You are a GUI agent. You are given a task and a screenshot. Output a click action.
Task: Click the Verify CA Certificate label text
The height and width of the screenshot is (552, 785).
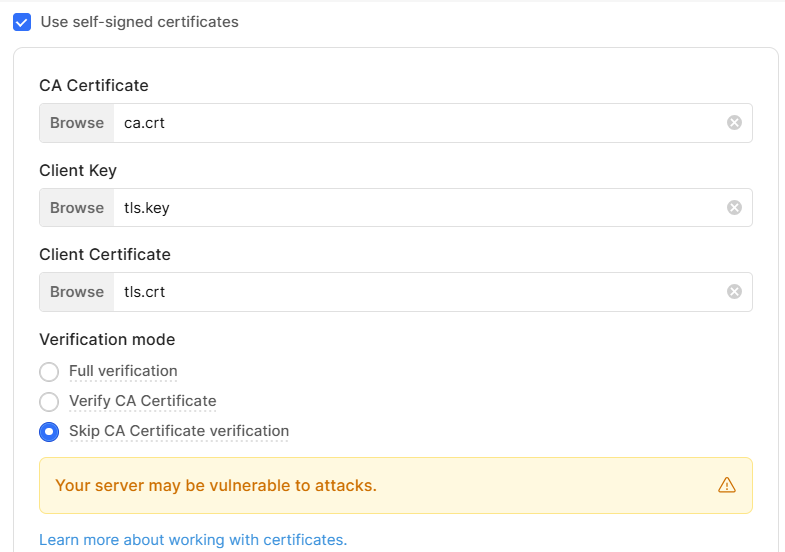pyautogui.click(x=143, y=401)
